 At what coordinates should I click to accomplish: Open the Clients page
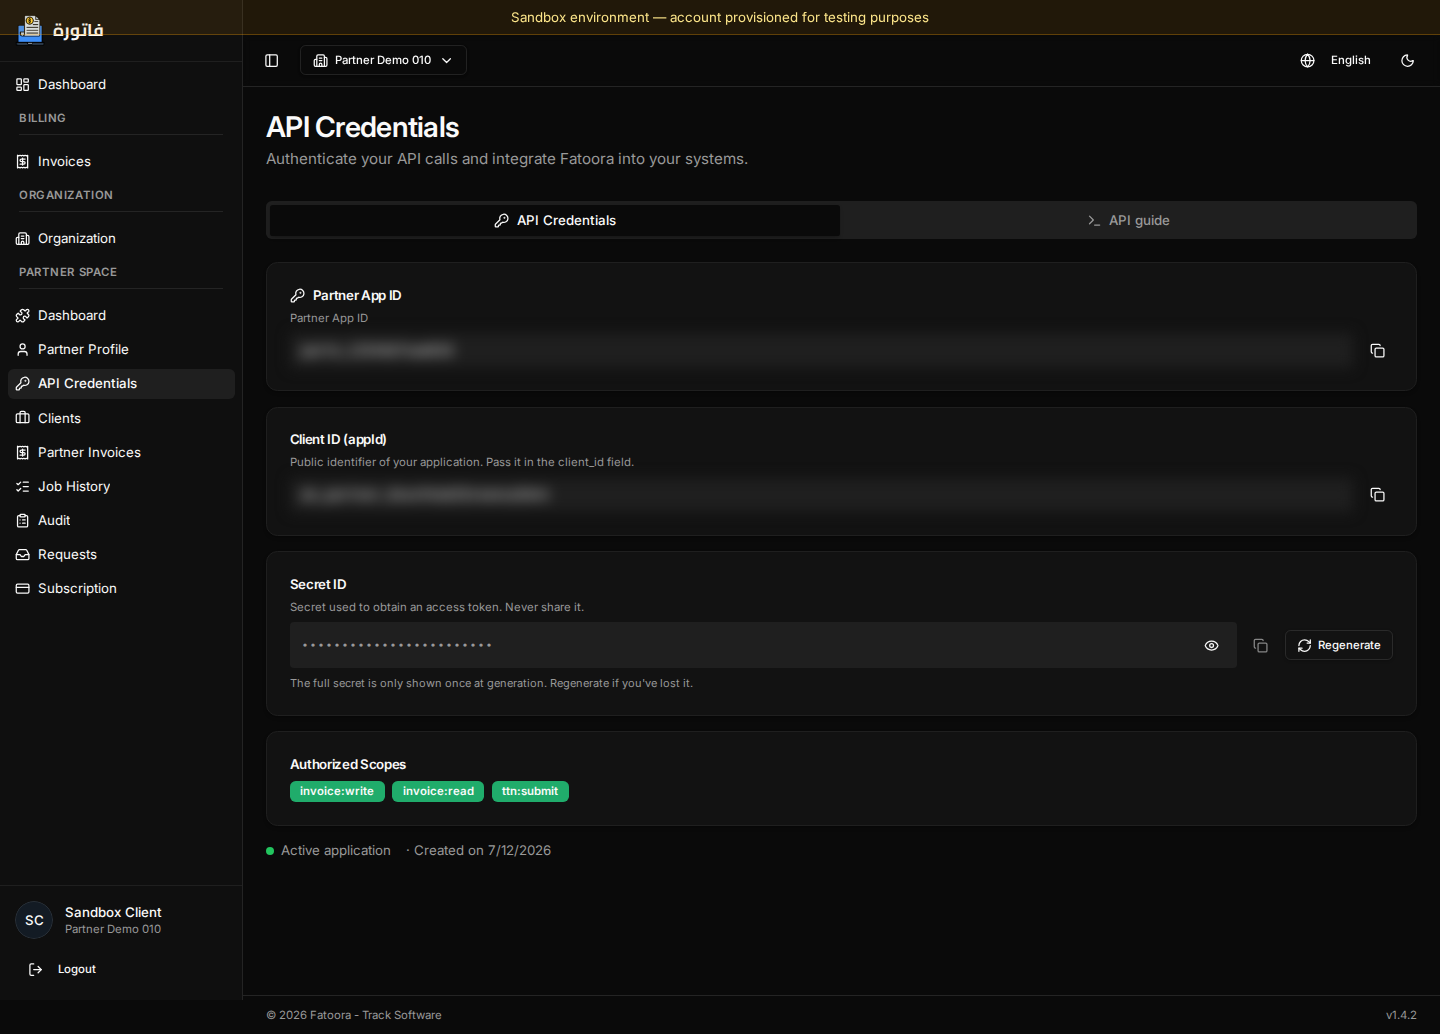coord(121,418)
